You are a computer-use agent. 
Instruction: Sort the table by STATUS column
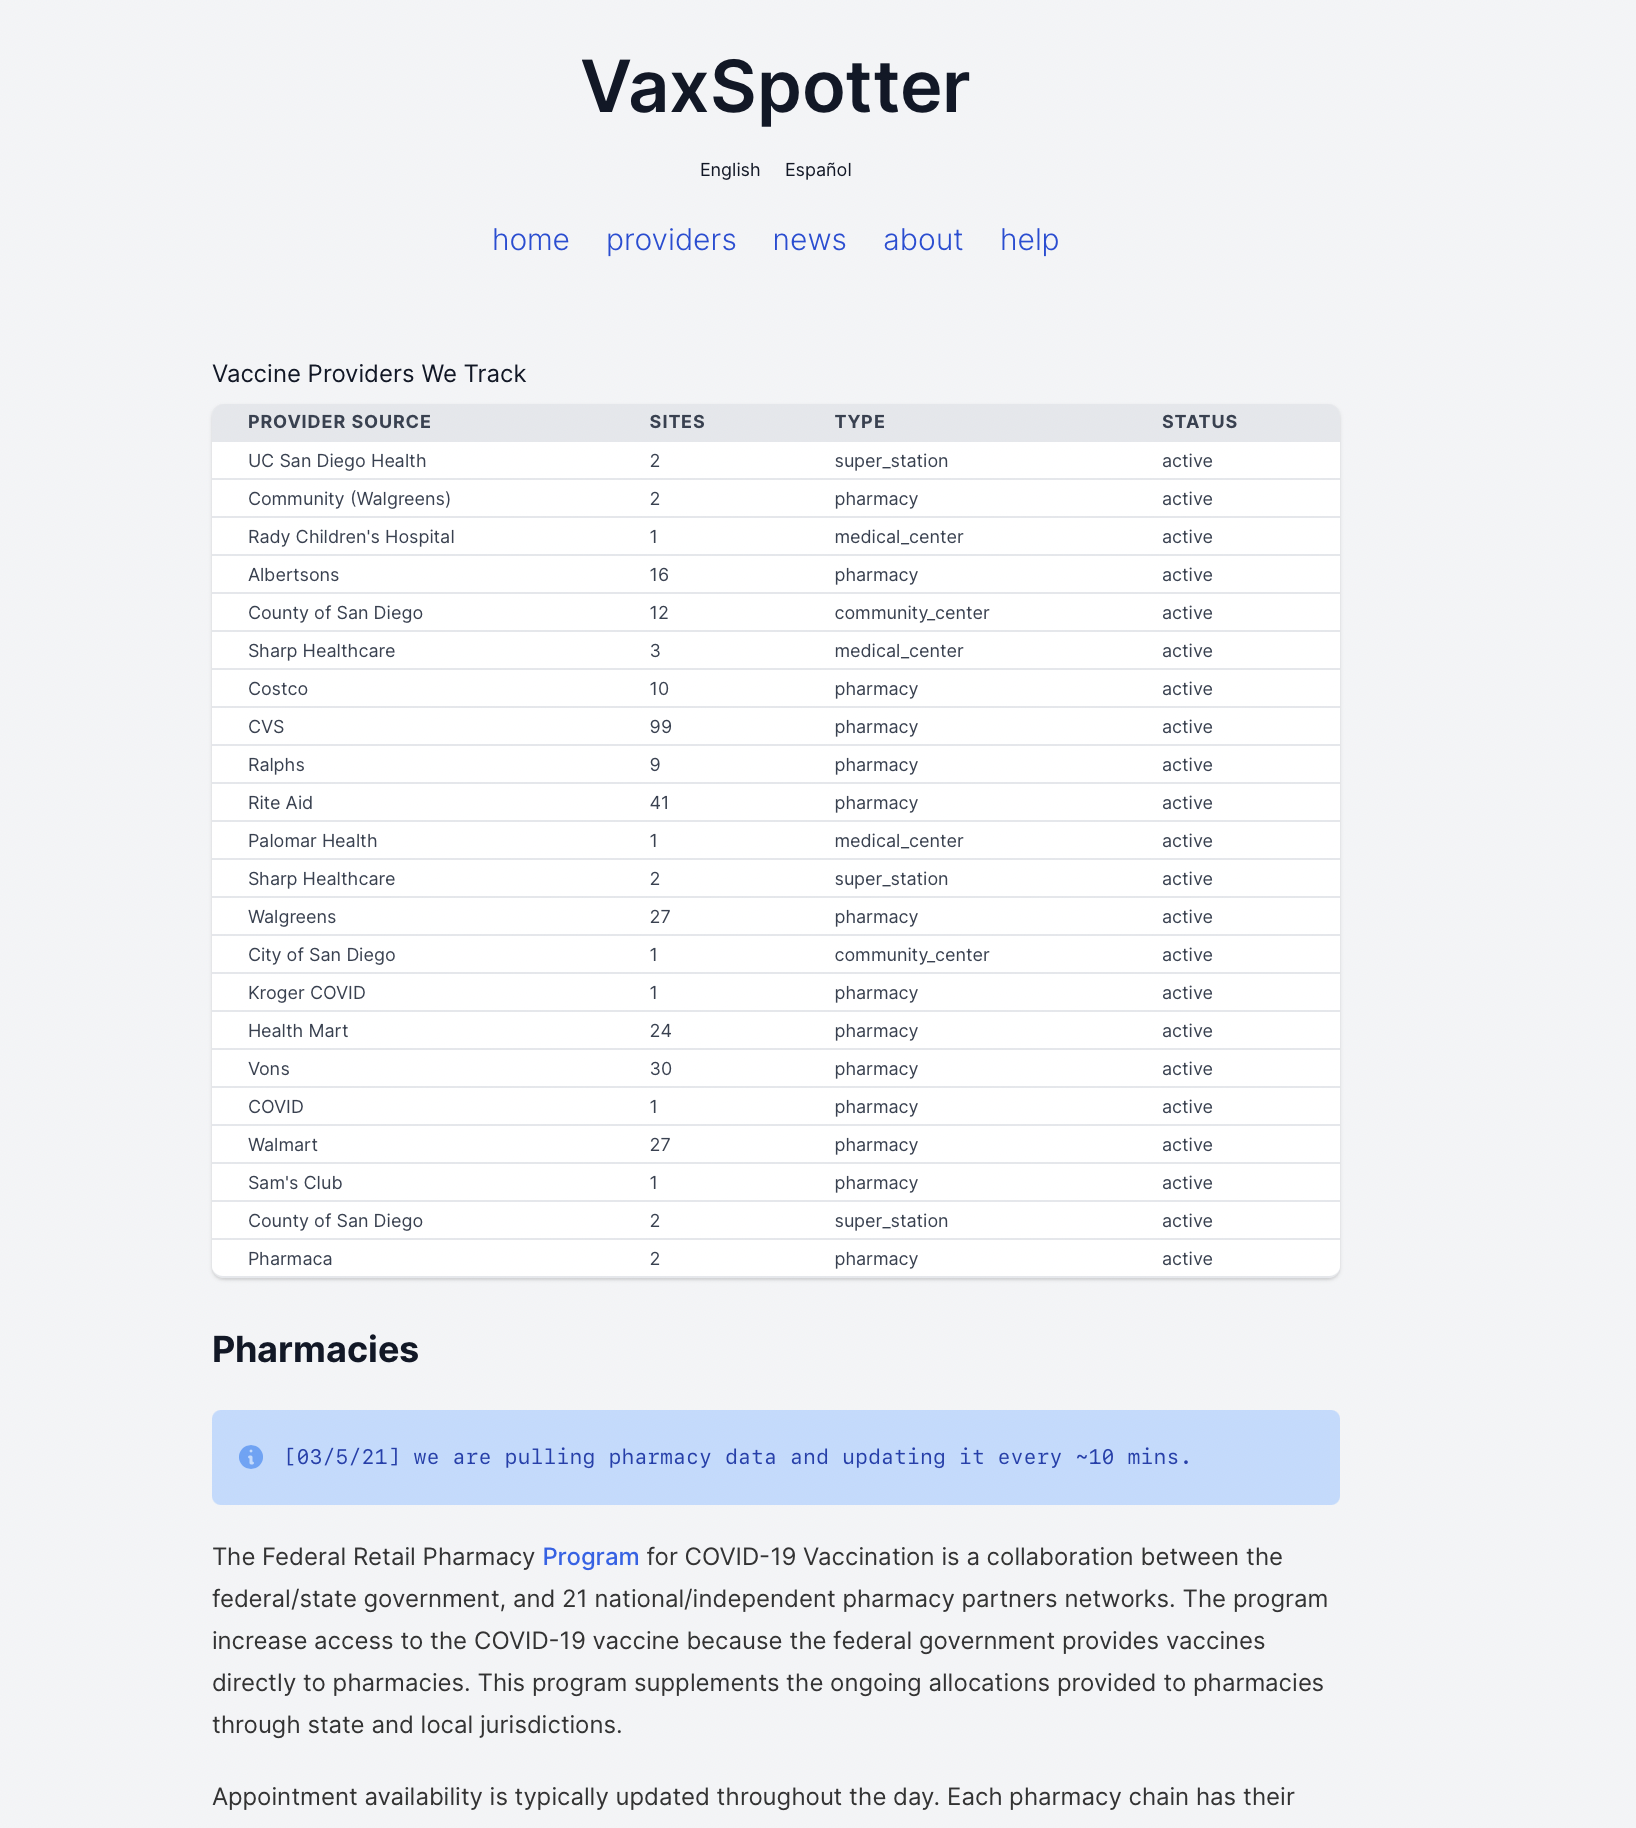point(1198,421)
